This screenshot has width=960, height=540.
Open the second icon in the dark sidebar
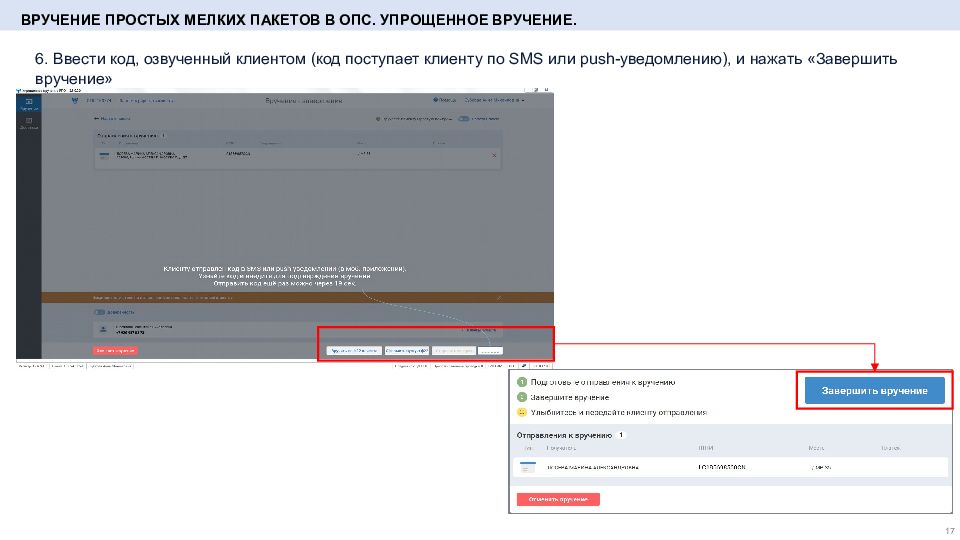pyautogui.click(x=29, y=124)
